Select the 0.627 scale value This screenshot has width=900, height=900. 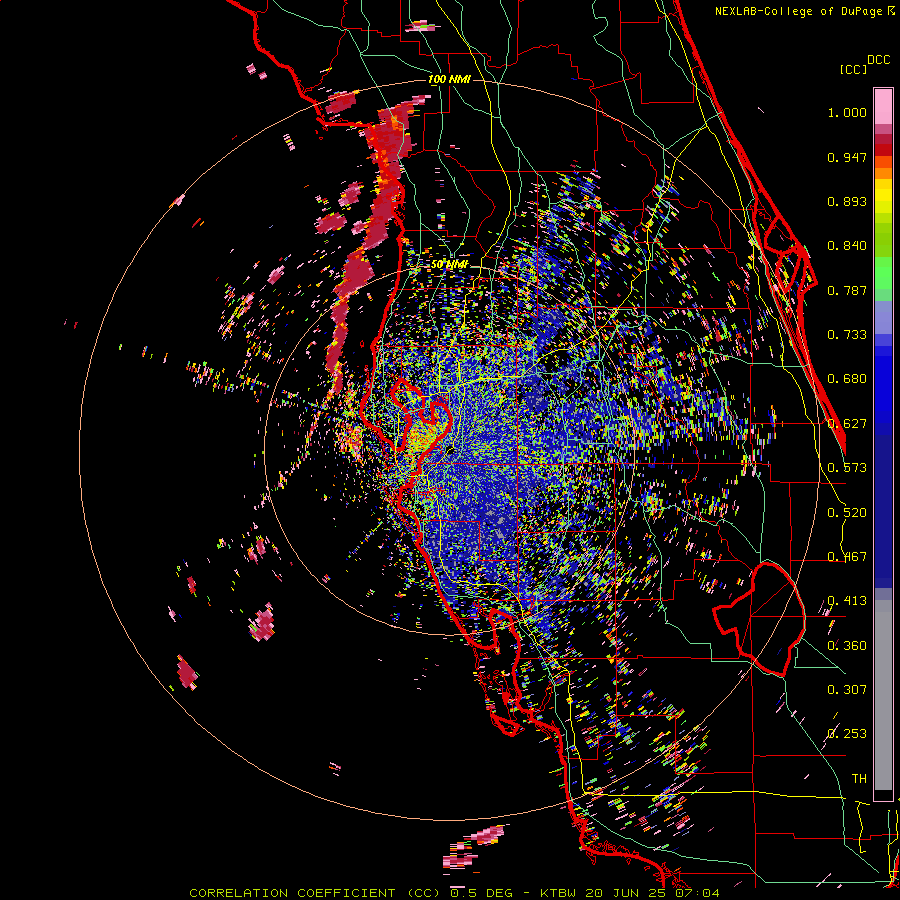[847, 424]
